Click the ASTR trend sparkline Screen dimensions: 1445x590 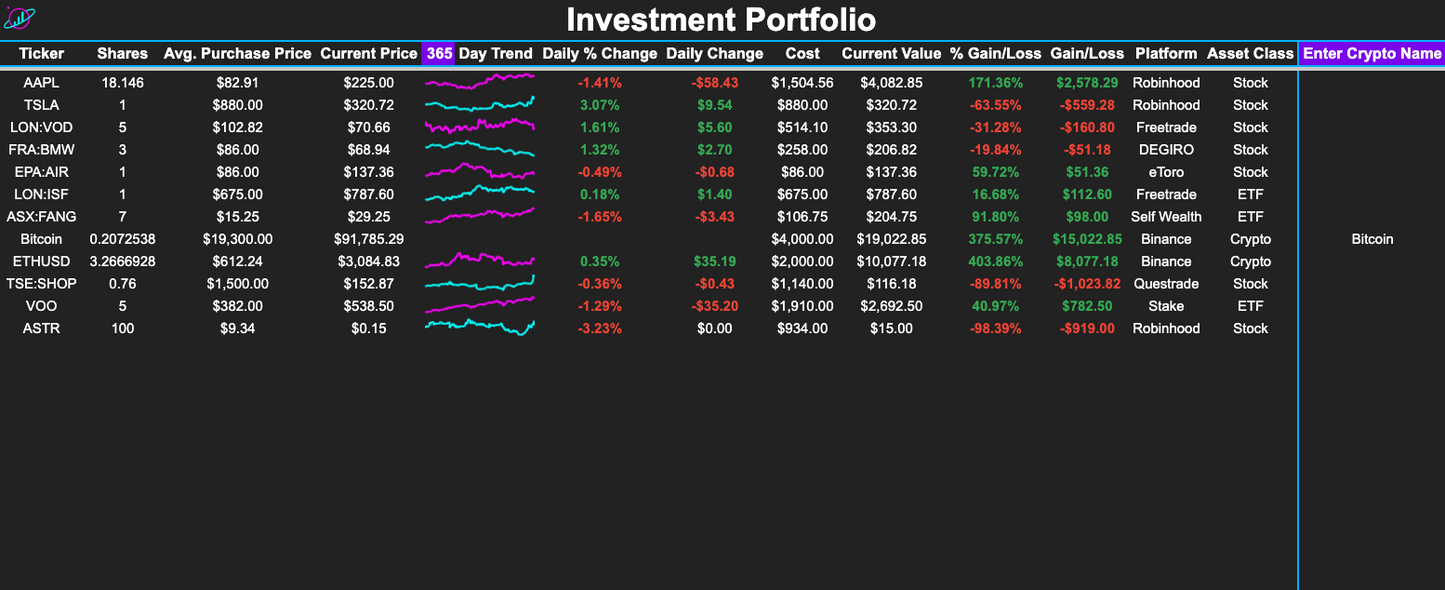pos(479,328)
